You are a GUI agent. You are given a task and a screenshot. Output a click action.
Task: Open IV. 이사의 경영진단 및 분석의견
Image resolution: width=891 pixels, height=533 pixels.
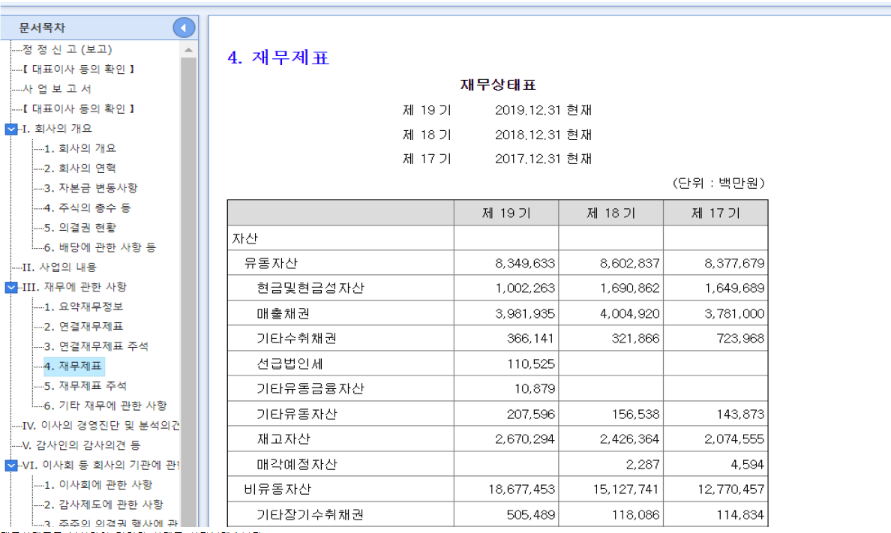[x=101, y=426]
